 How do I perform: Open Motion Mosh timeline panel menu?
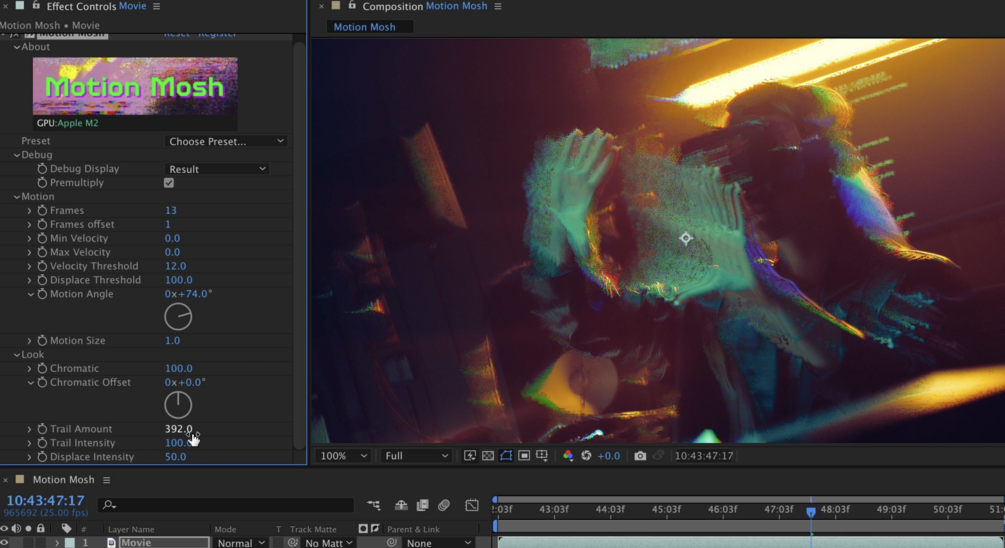point(106,479)
